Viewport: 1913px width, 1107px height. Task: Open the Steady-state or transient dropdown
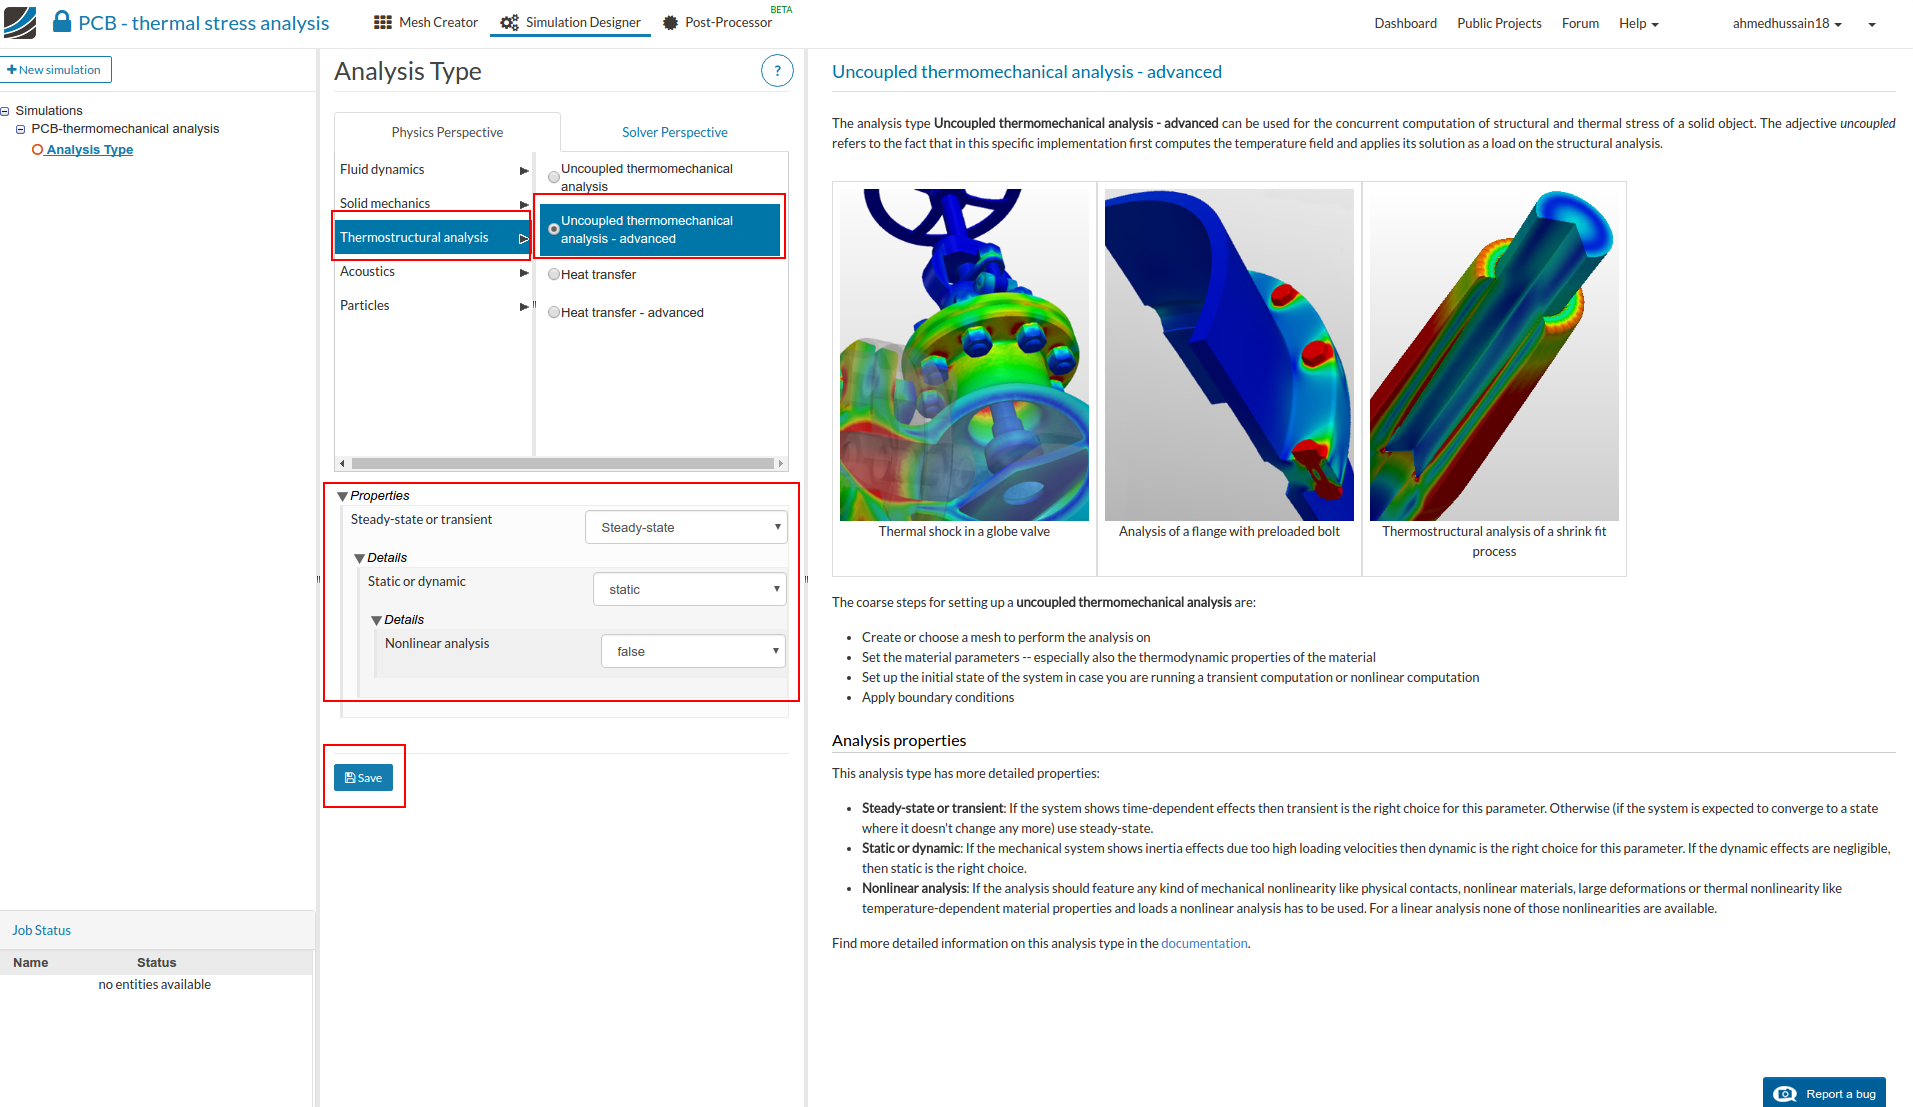click(x=686, y=527)
